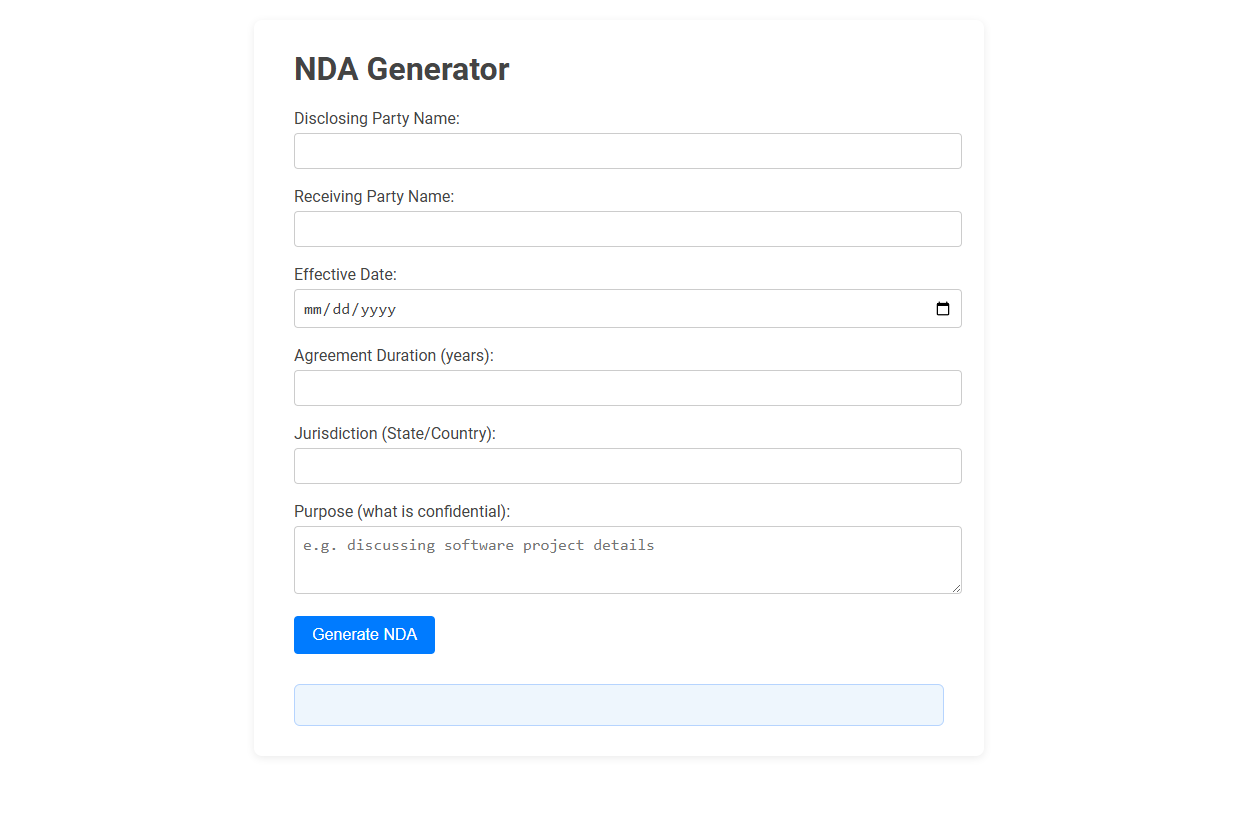Image resolution: width=1238 pixels, height=816 pixels.
Task: Click the Jurisdiction State/Country input
Action: click(627, 465)
